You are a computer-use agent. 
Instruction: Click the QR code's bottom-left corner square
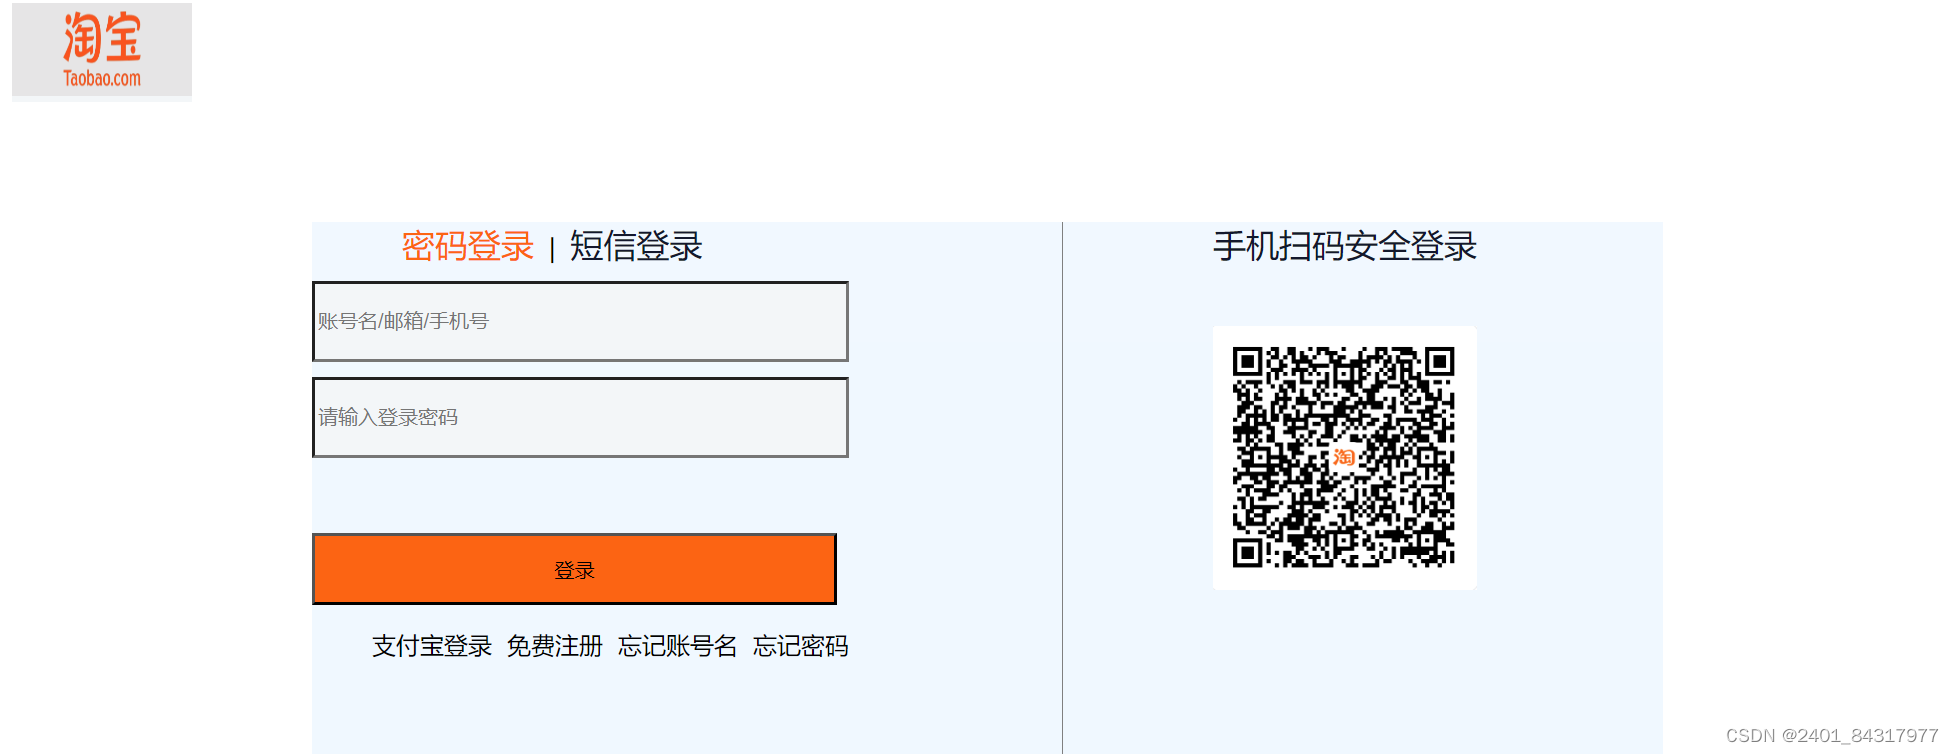pyautogui.click(x=1247, y=553)
